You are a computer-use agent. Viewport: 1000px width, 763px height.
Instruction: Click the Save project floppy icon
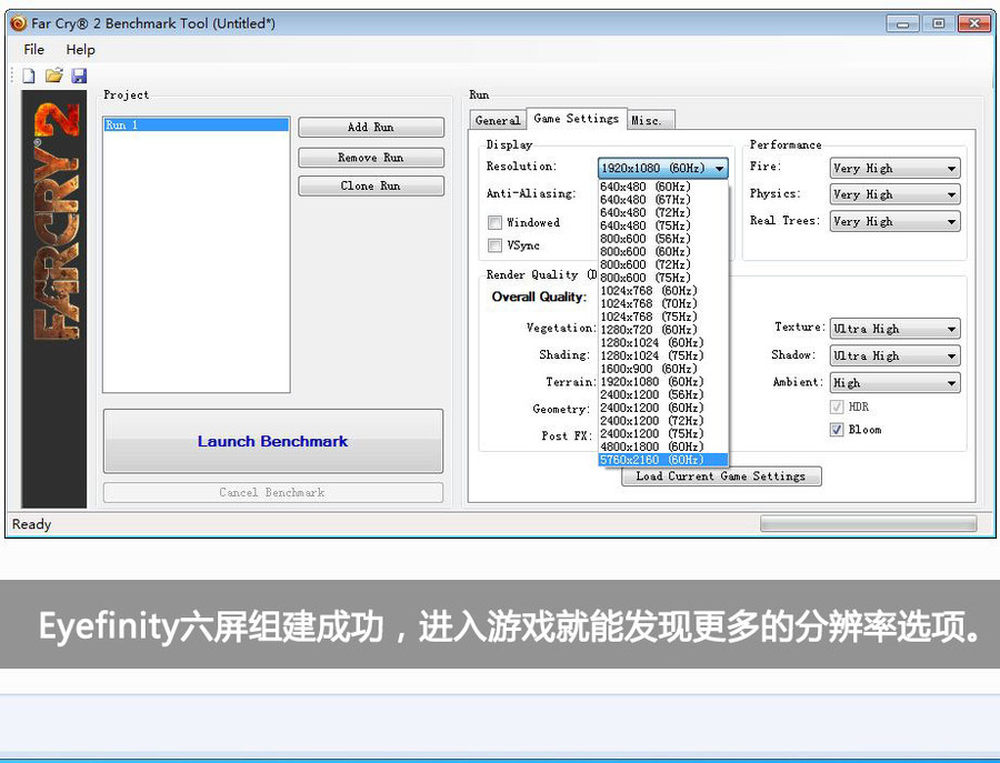point(78,76)
